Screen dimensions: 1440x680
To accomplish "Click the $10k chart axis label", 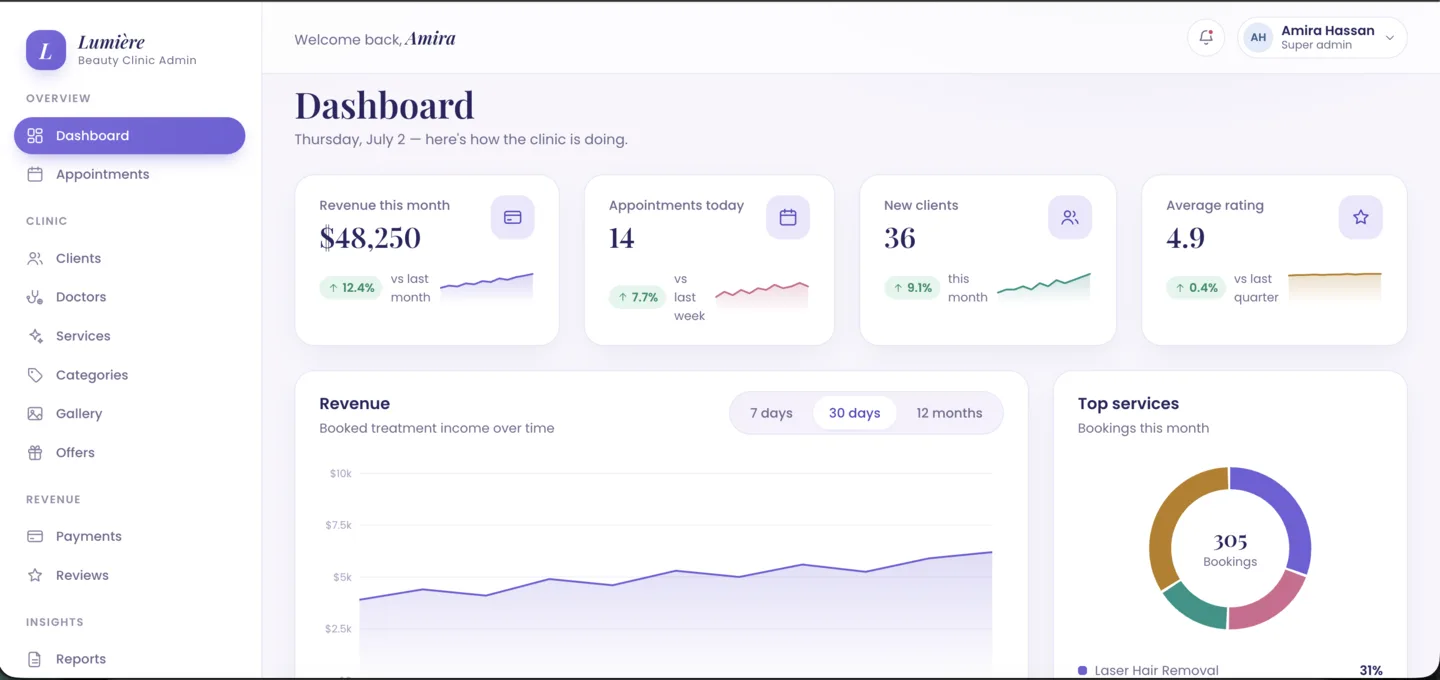I will (x=340, y=473).
